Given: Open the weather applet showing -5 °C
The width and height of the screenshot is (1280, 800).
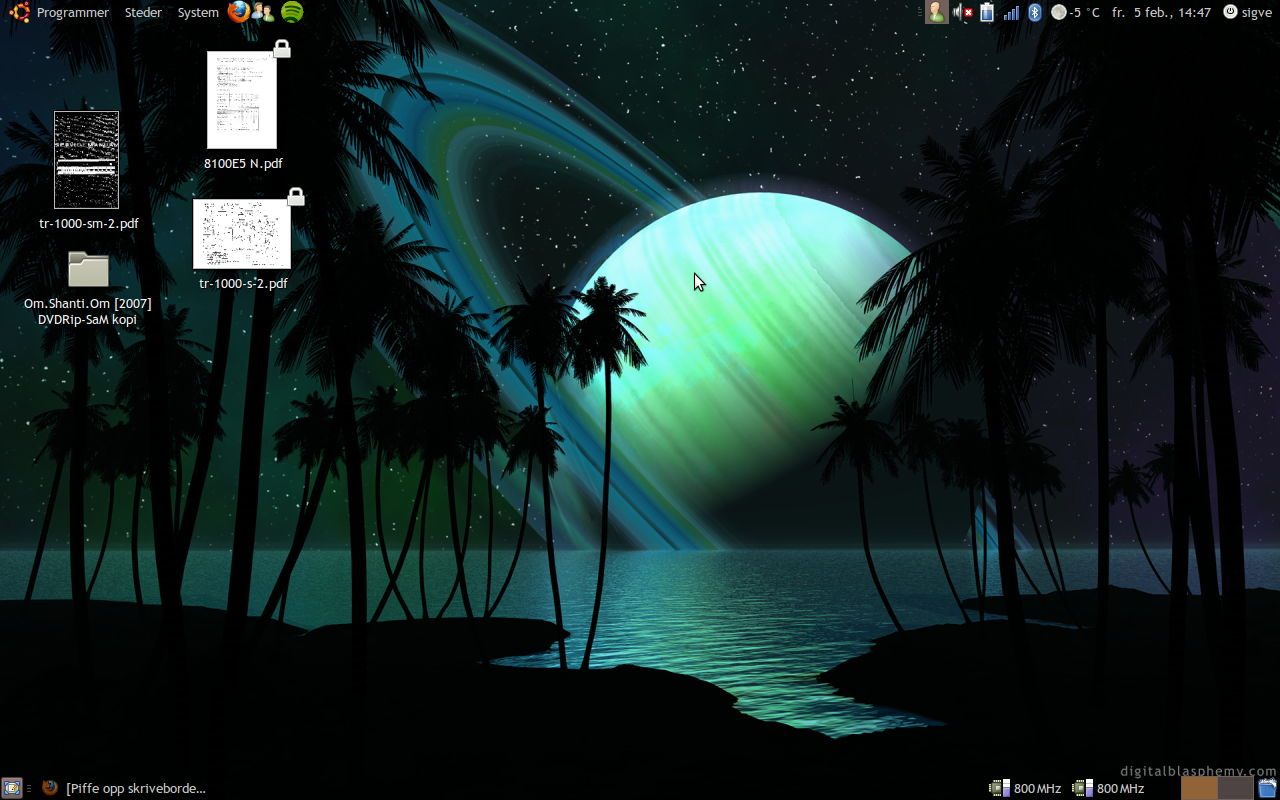Looking at the screenshot, I should pyautogui.click(x=1075, y=12).
